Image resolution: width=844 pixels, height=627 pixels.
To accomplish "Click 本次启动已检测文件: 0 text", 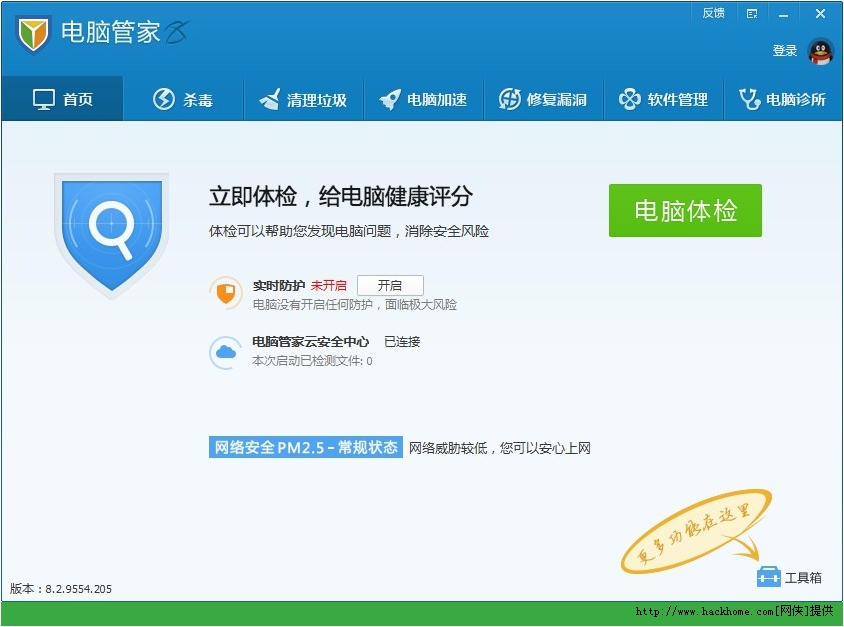I will 312,361.
